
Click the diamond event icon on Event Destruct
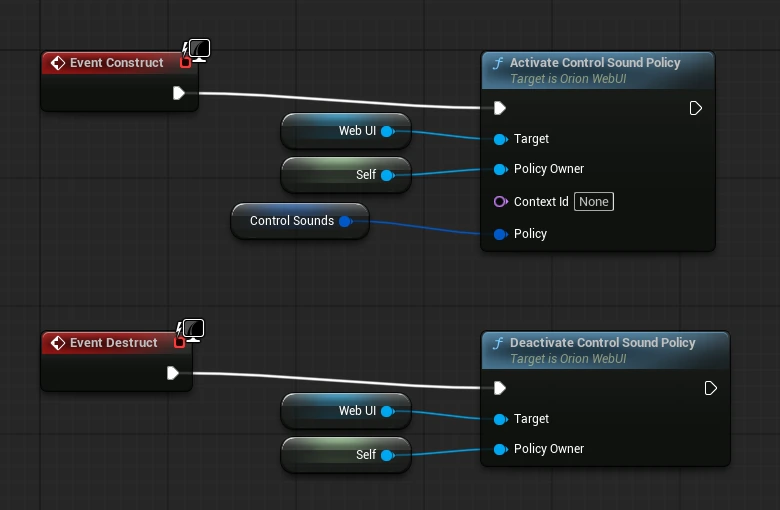[58, 343]
